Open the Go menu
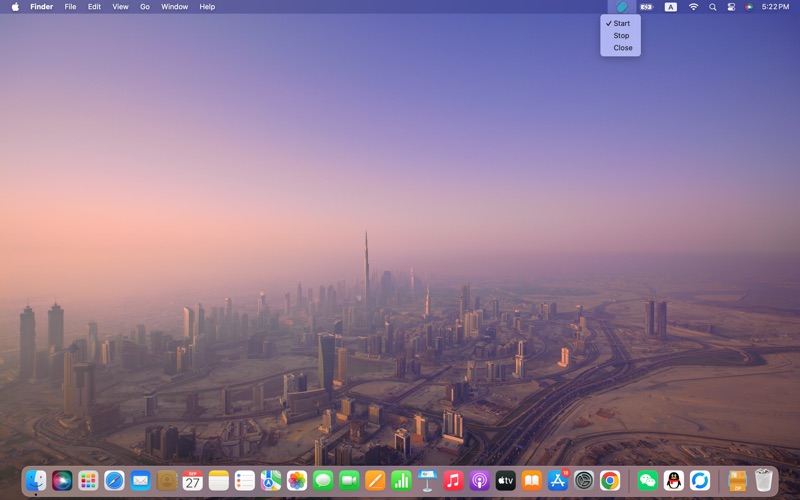The image size is (800, 500). click(145, 7)
